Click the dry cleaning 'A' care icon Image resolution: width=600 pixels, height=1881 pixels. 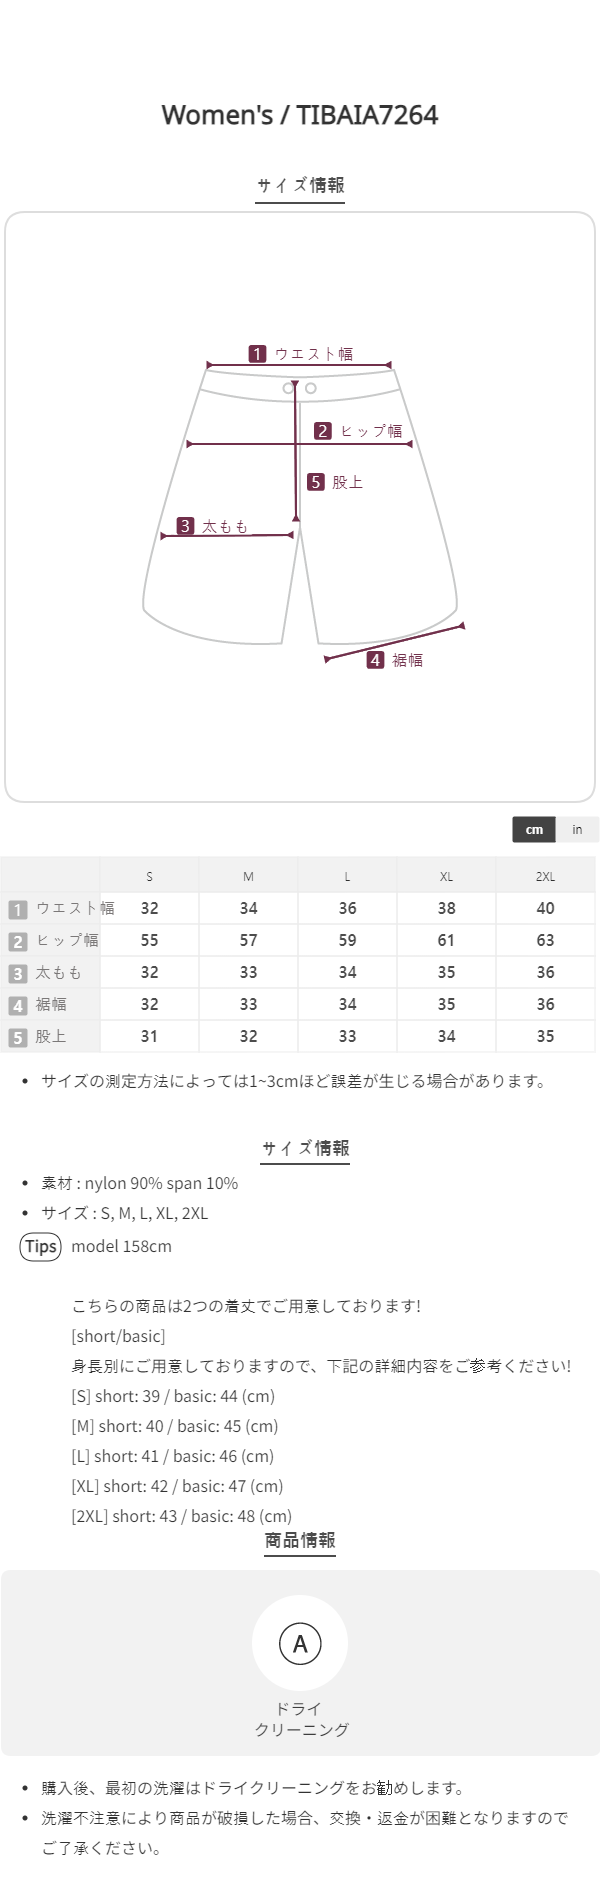300,1643
